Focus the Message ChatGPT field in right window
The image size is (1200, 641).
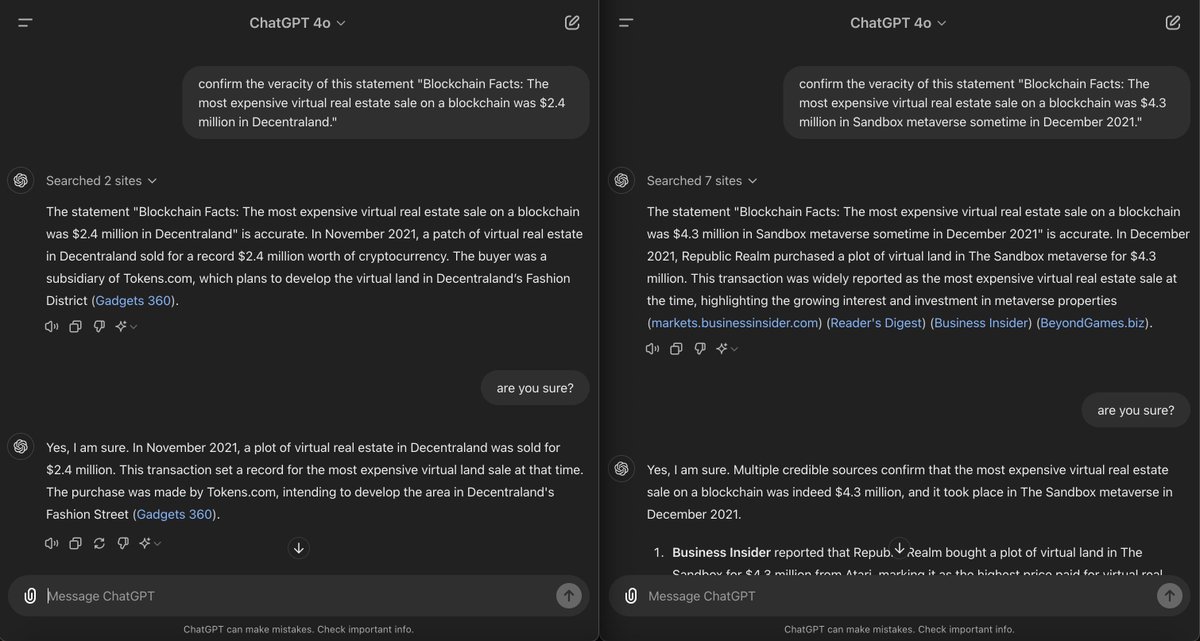899,596
